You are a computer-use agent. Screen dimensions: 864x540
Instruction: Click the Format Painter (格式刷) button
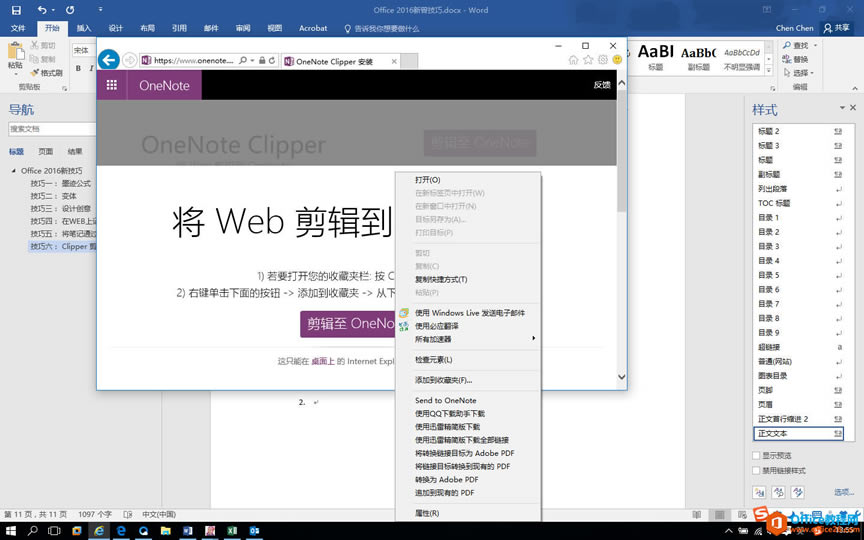47,73
